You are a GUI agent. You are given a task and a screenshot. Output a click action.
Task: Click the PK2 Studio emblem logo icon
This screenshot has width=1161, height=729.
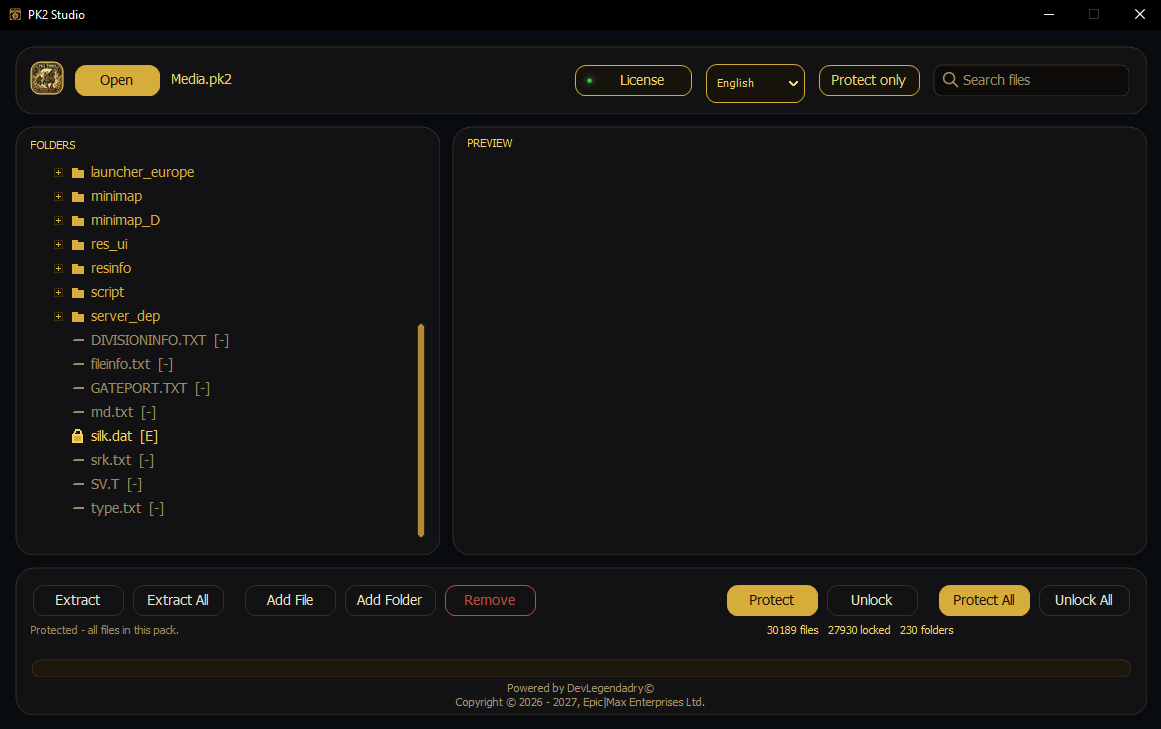point(47,78)
